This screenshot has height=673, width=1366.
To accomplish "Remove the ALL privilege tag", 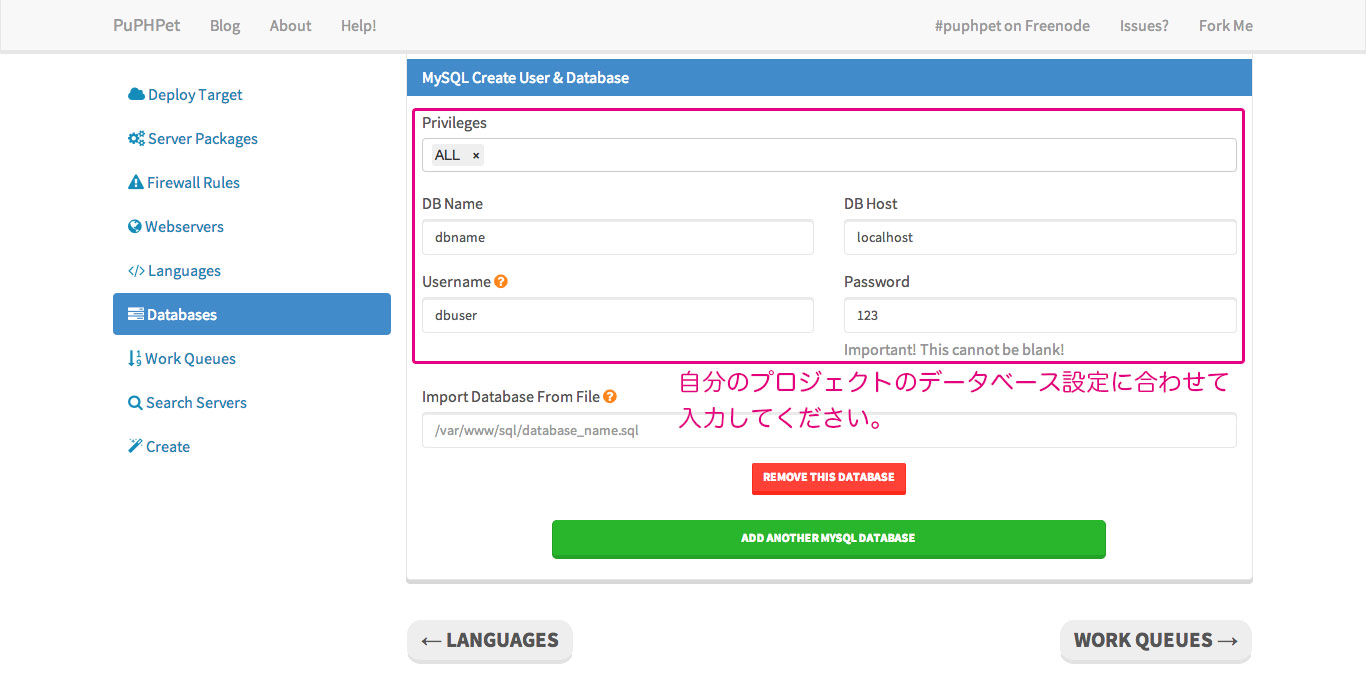I will coord(476,156).
